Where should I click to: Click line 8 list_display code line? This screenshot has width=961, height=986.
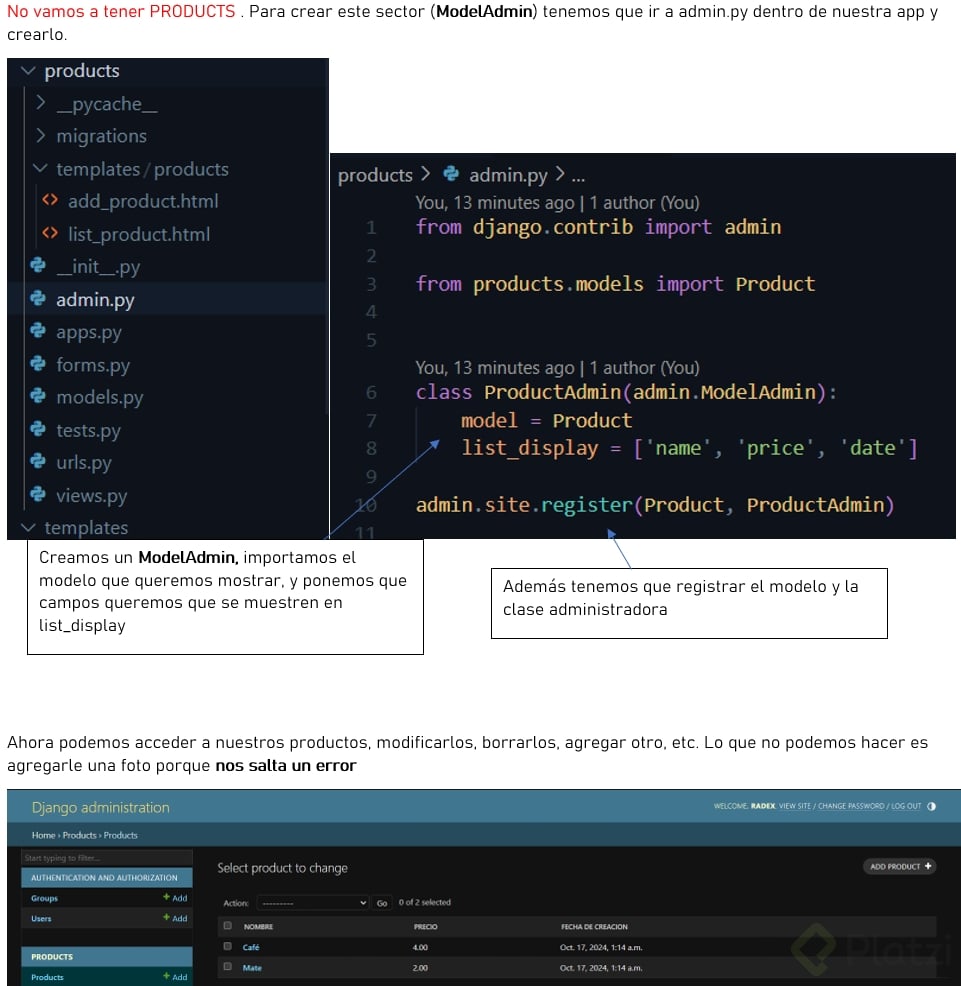pos(689,448)
